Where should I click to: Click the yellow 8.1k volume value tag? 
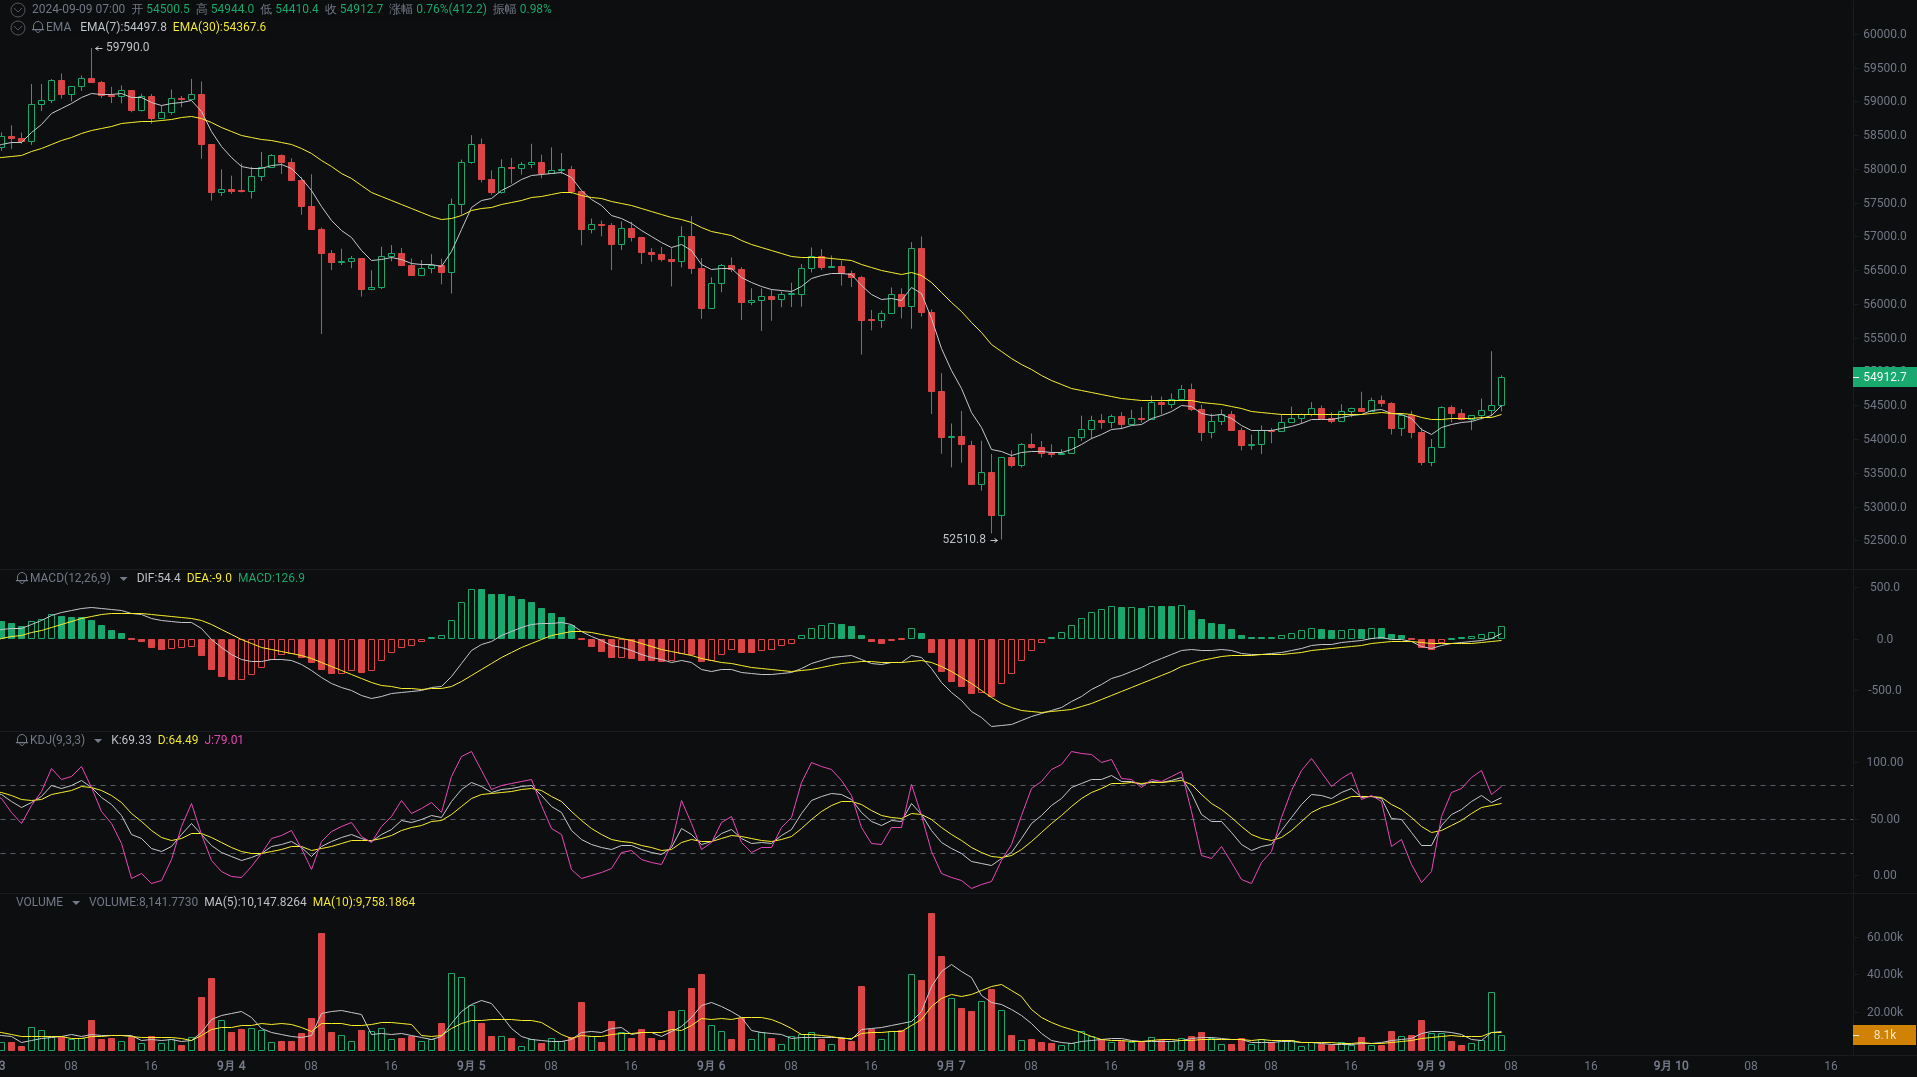click(x=1884, y=1035)
